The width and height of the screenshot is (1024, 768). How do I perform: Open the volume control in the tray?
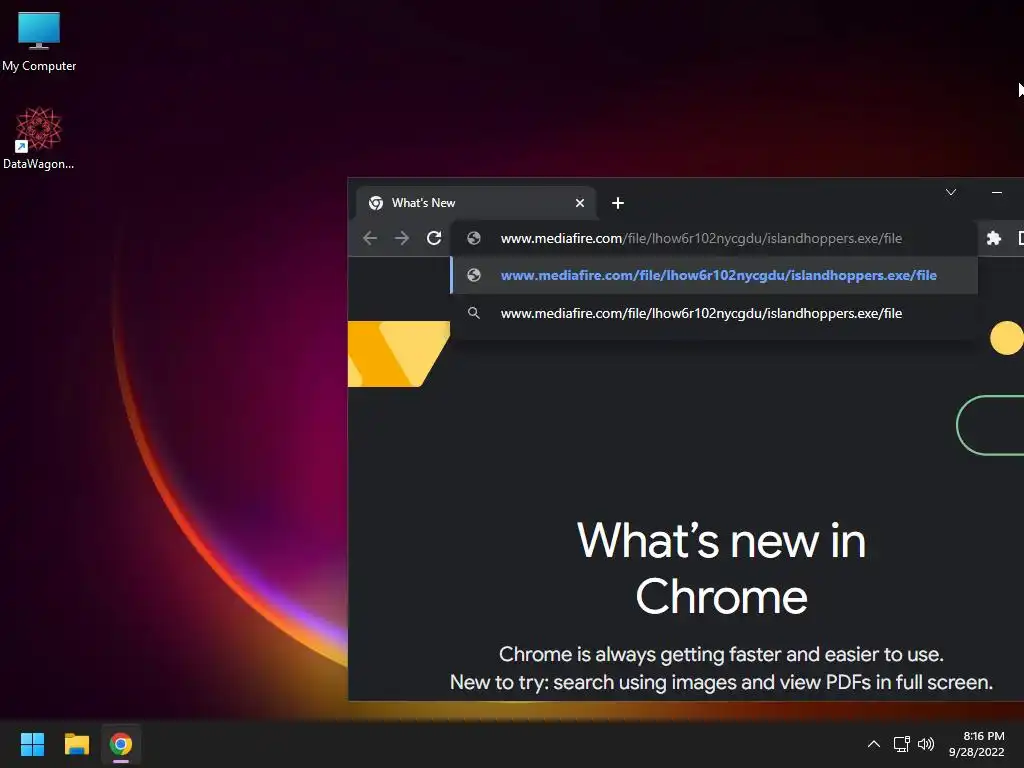(926, 744)
